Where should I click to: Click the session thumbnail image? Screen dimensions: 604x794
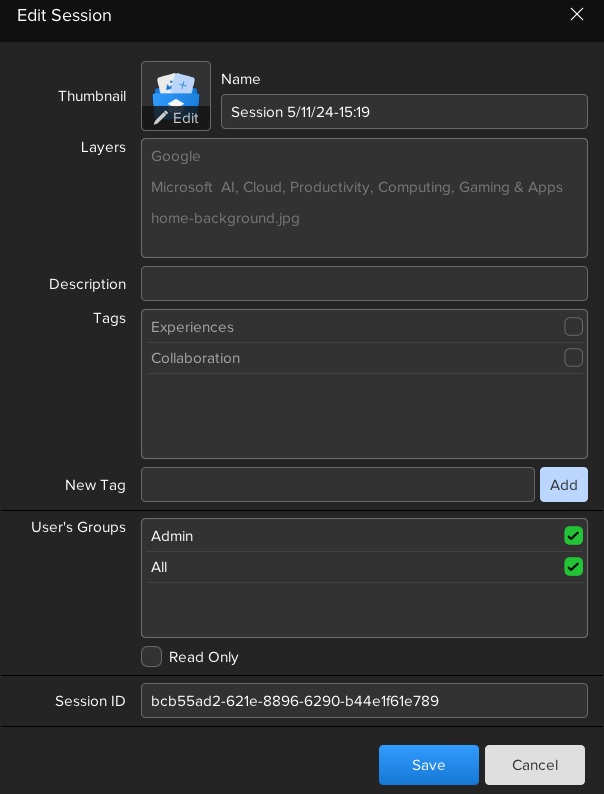click(176, 86)
